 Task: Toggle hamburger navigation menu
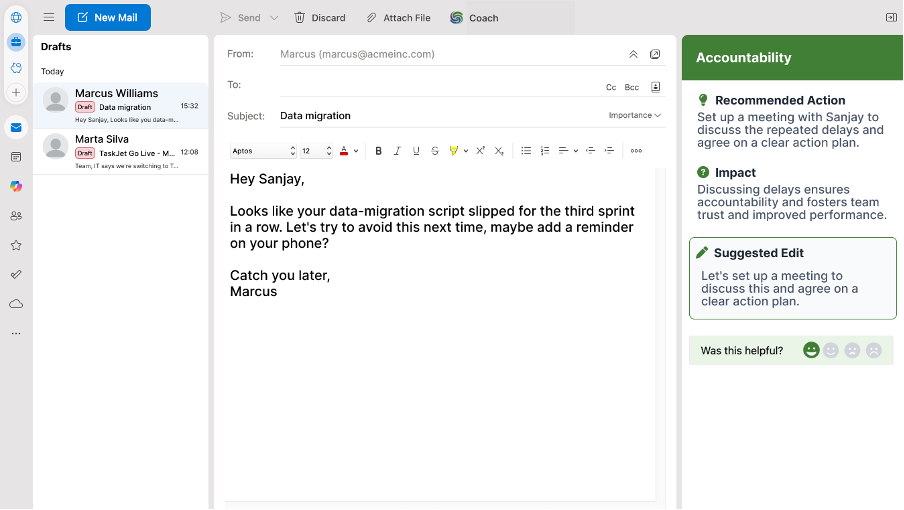[49, 18]
